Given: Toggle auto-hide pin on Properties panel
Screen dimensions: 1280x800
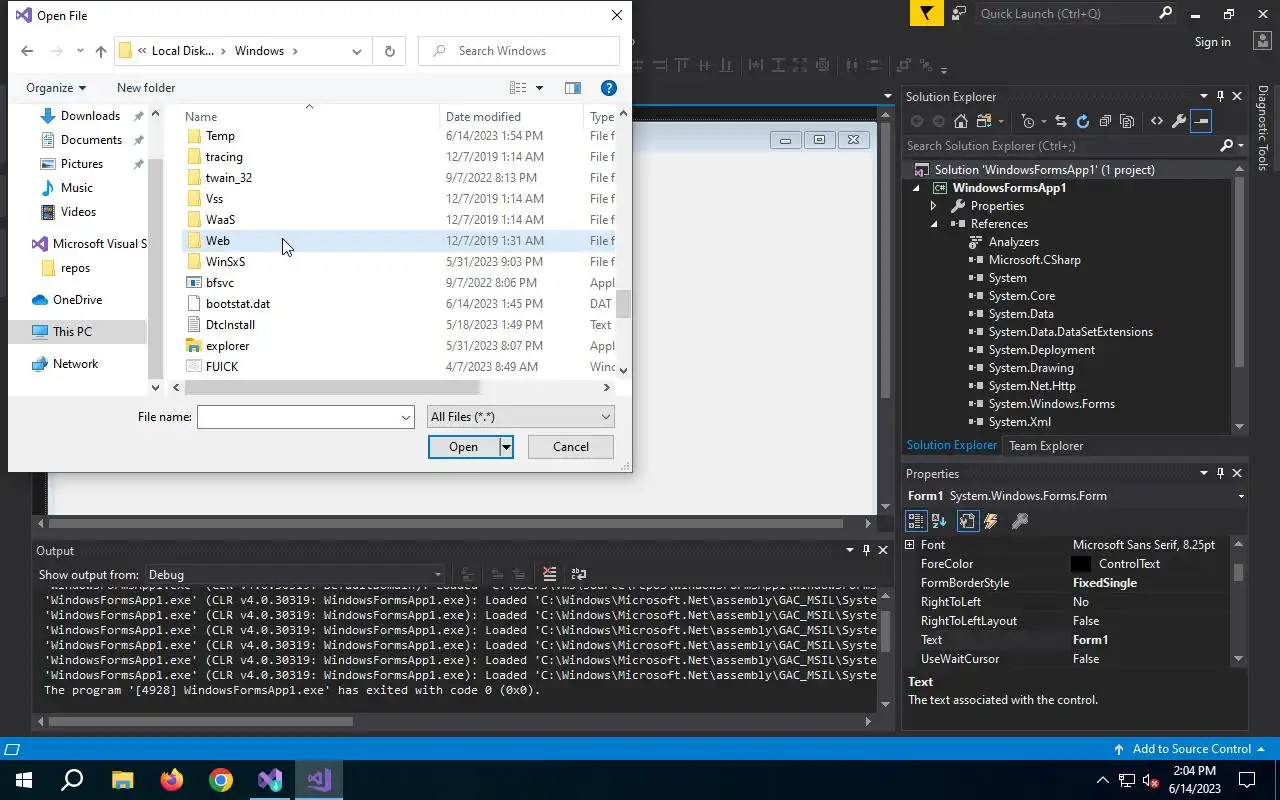Looking at the screenshot, I should 1220,474.
